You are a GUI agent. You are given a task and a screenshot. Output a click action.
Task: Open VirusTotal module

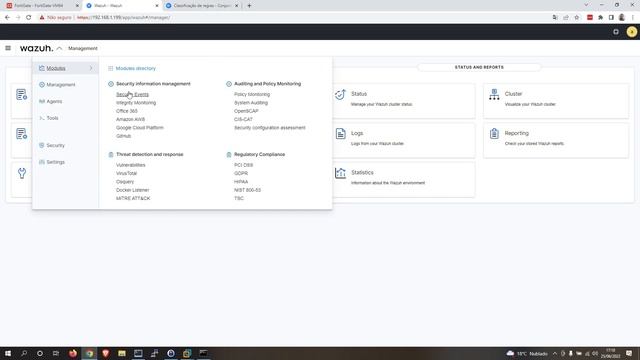127,173
